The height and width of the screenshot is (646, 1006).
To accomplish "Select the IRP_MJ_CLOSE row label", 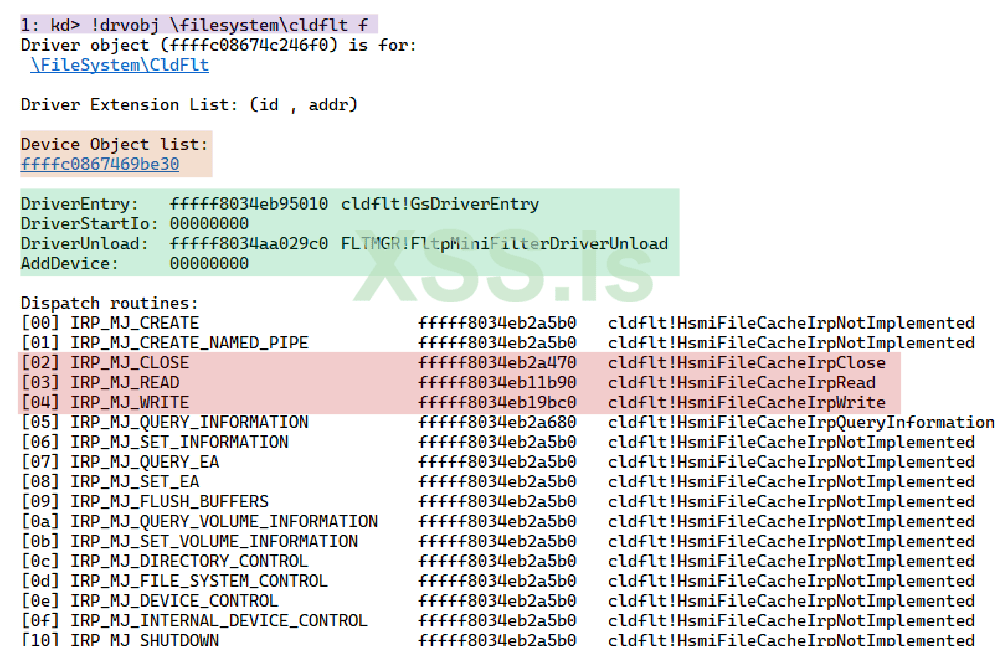I will [x=130, y=363].
